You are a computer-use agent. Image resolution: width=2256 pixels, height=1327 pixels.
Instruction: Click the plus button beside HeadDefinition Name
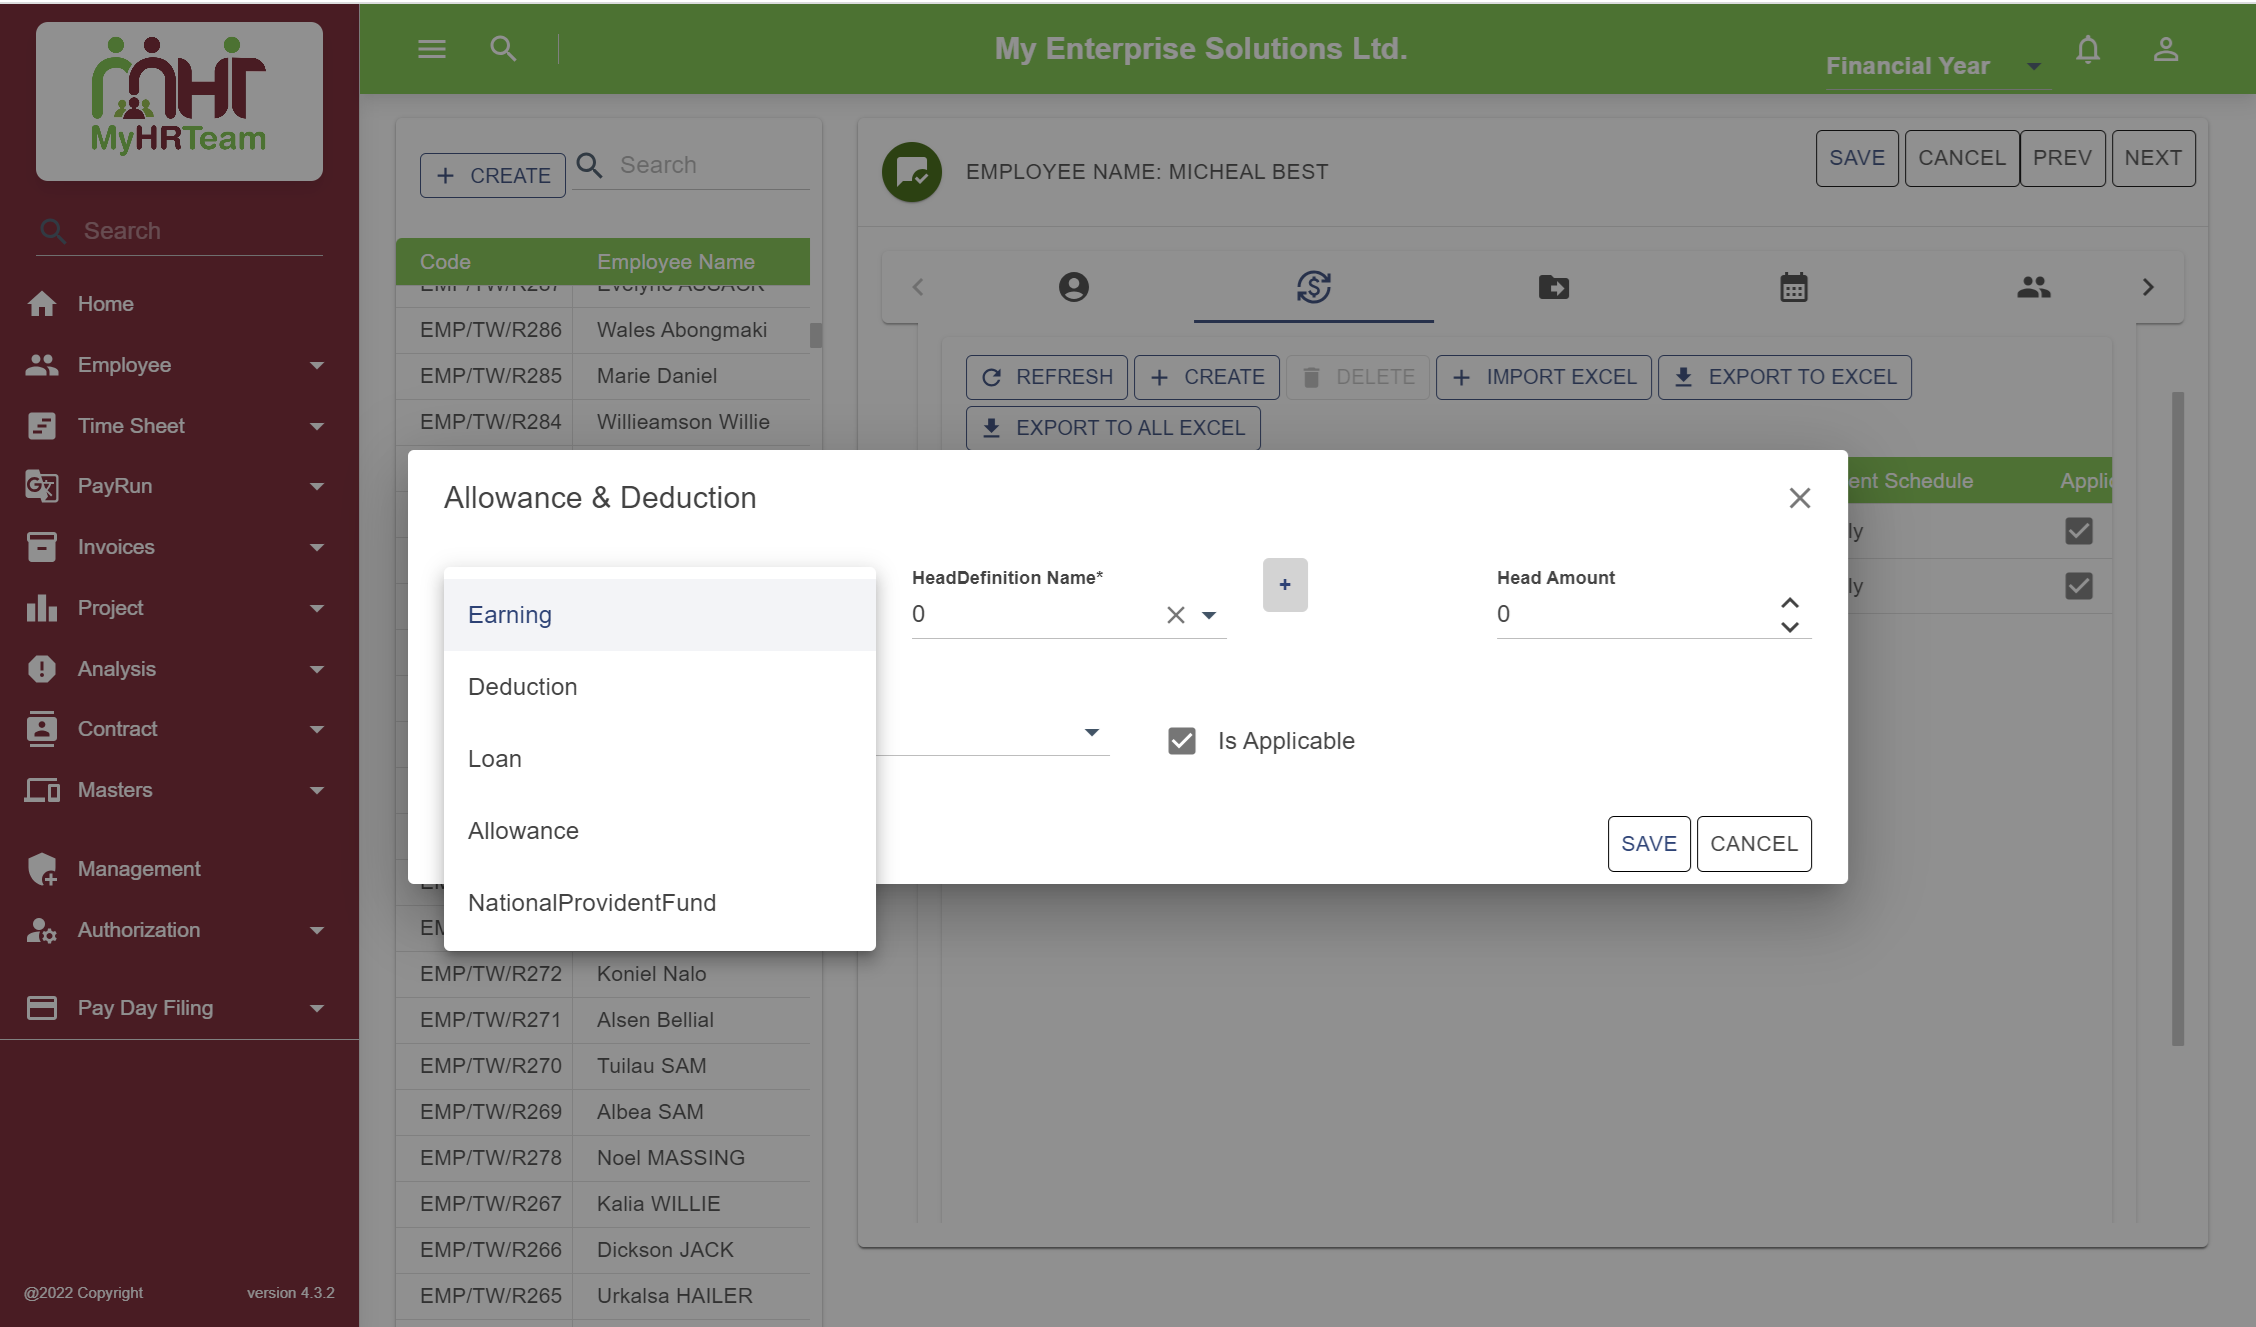[x=1284, y=585]
